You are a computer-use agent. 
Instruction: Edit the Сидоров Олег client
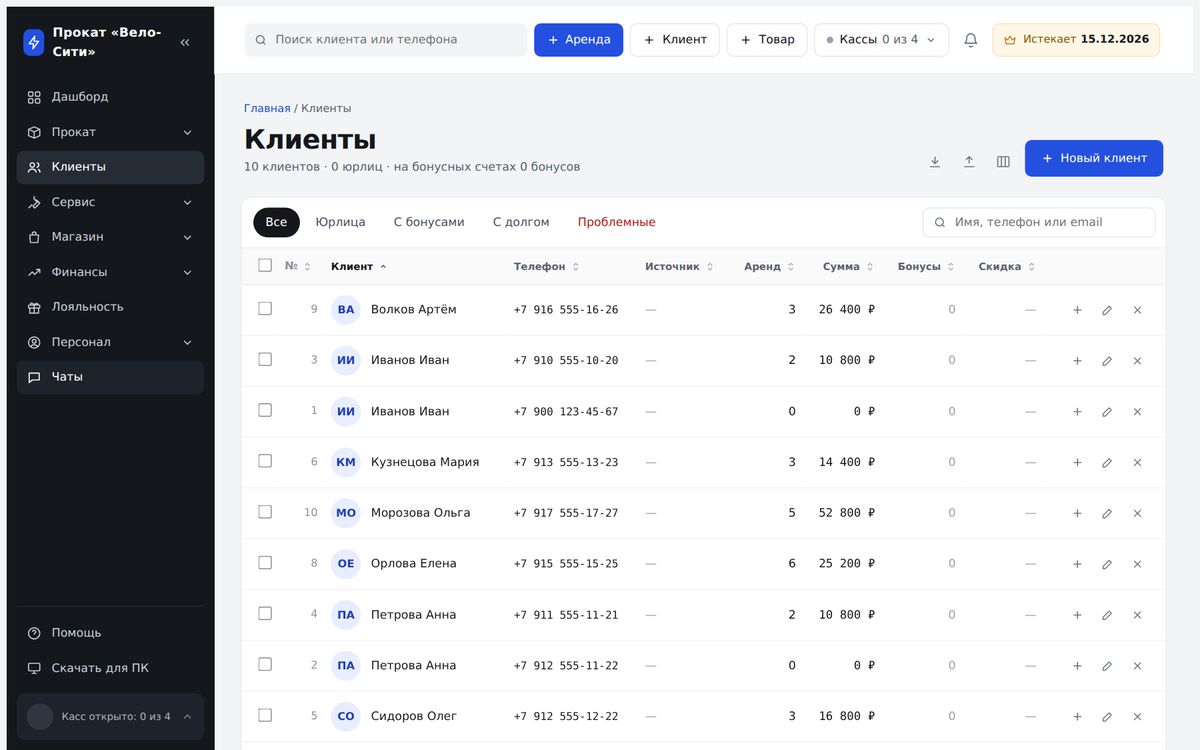pyautogui.click(x=1107, y=717)
